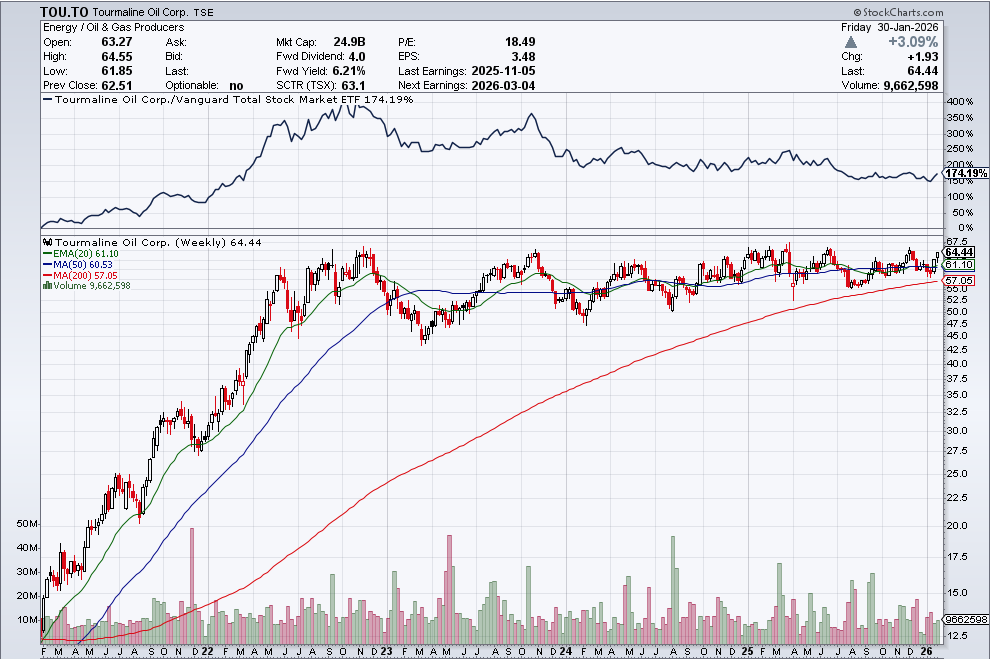The width and height of the screenshot is (991, 659).
Task: Click the 50M volume axis label
Action: 27,524
